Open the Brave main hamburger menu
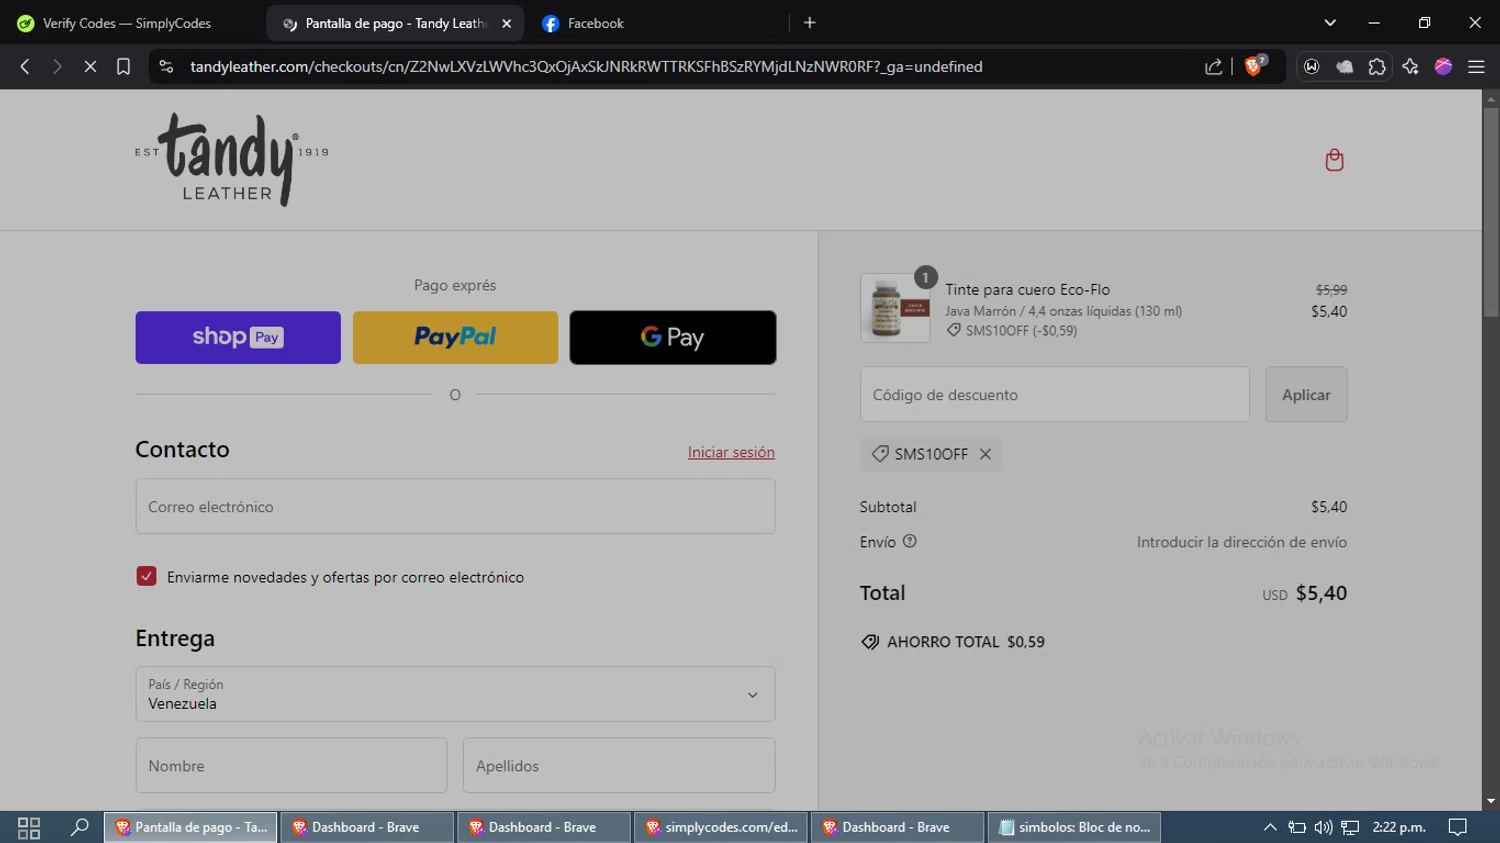 [x=1476, y=67]
